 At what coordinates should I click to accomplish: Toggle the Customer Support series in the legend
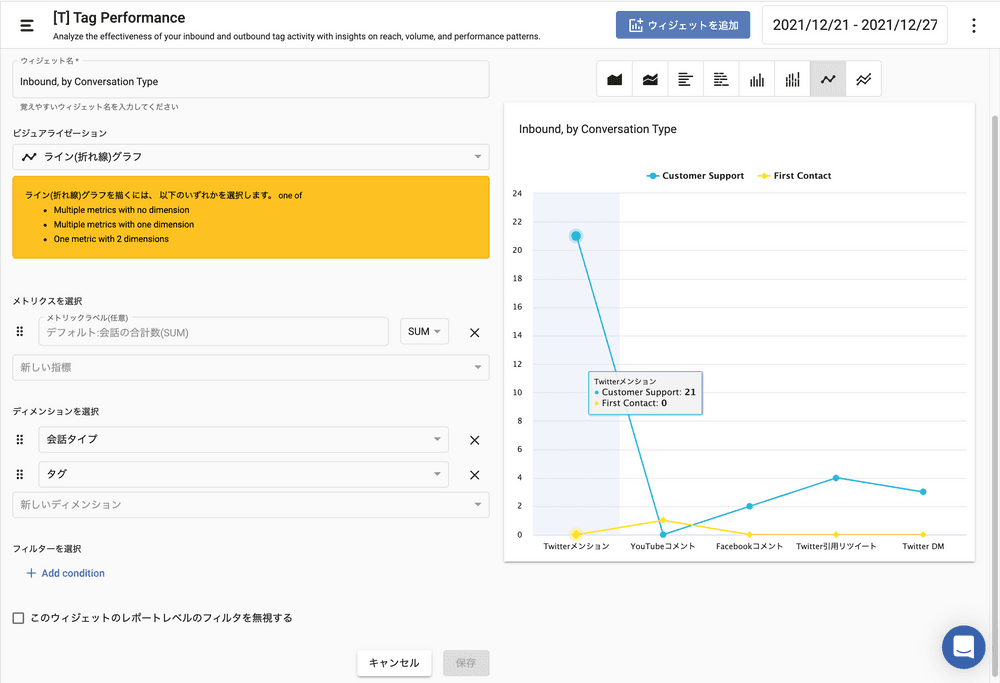coord(695,176)
